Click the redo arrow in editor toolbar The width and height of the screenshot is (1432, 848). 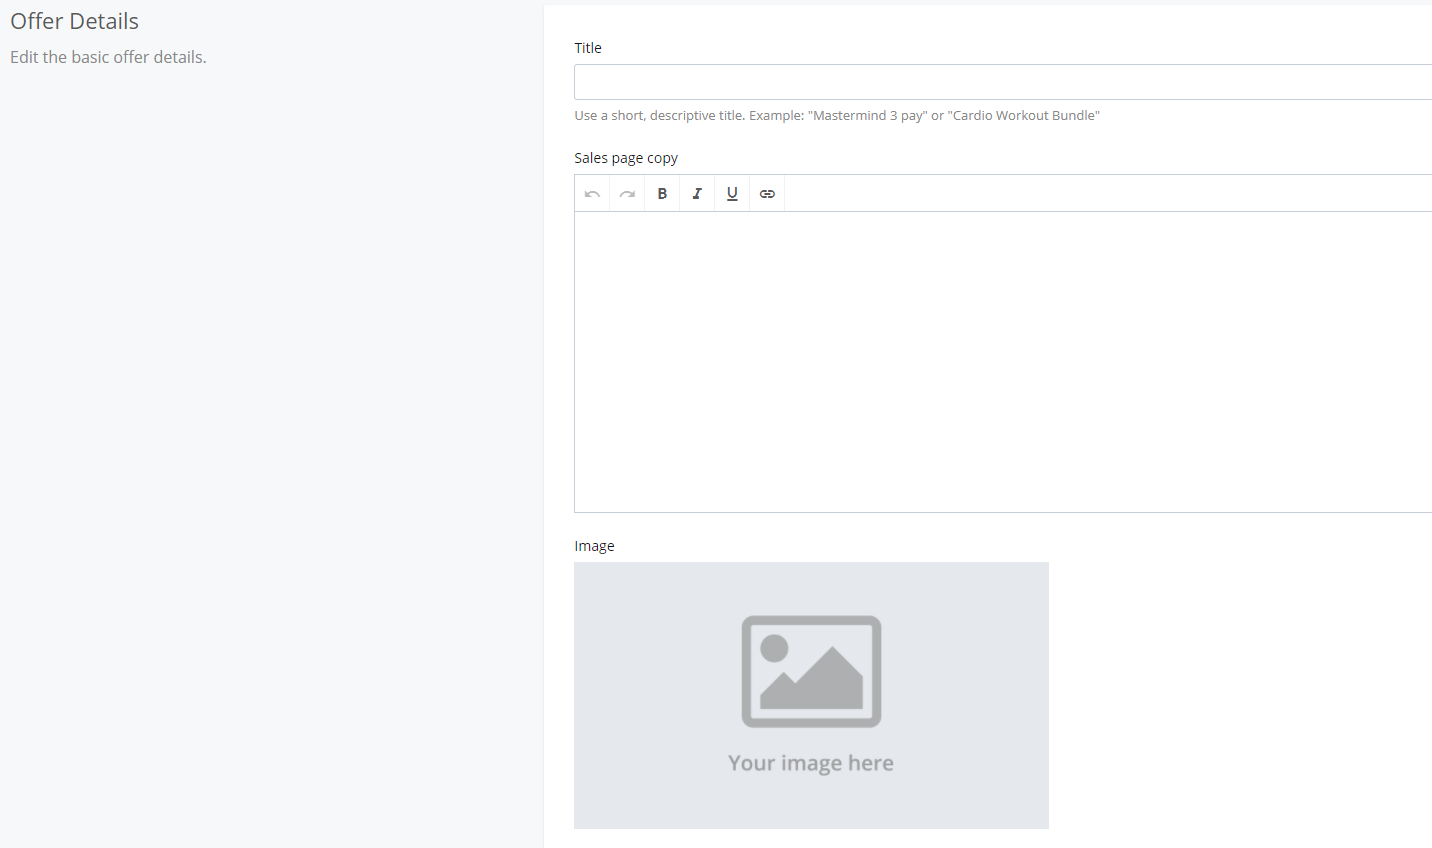(x=627, y=194)
